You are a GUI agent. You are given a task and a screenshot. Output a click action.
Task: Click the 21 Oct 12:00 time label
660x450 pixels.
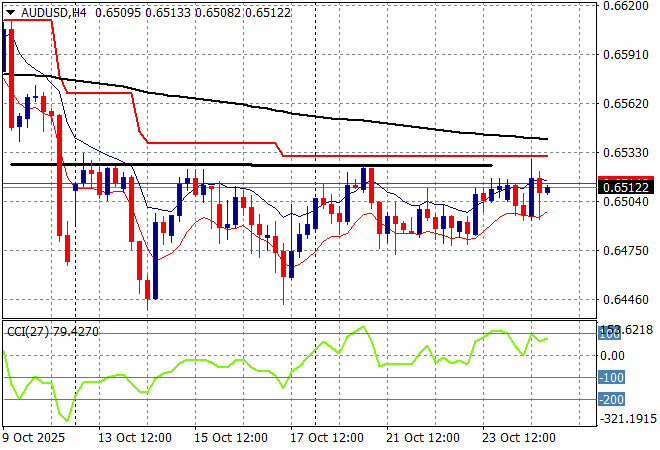(x=423, y=438)
